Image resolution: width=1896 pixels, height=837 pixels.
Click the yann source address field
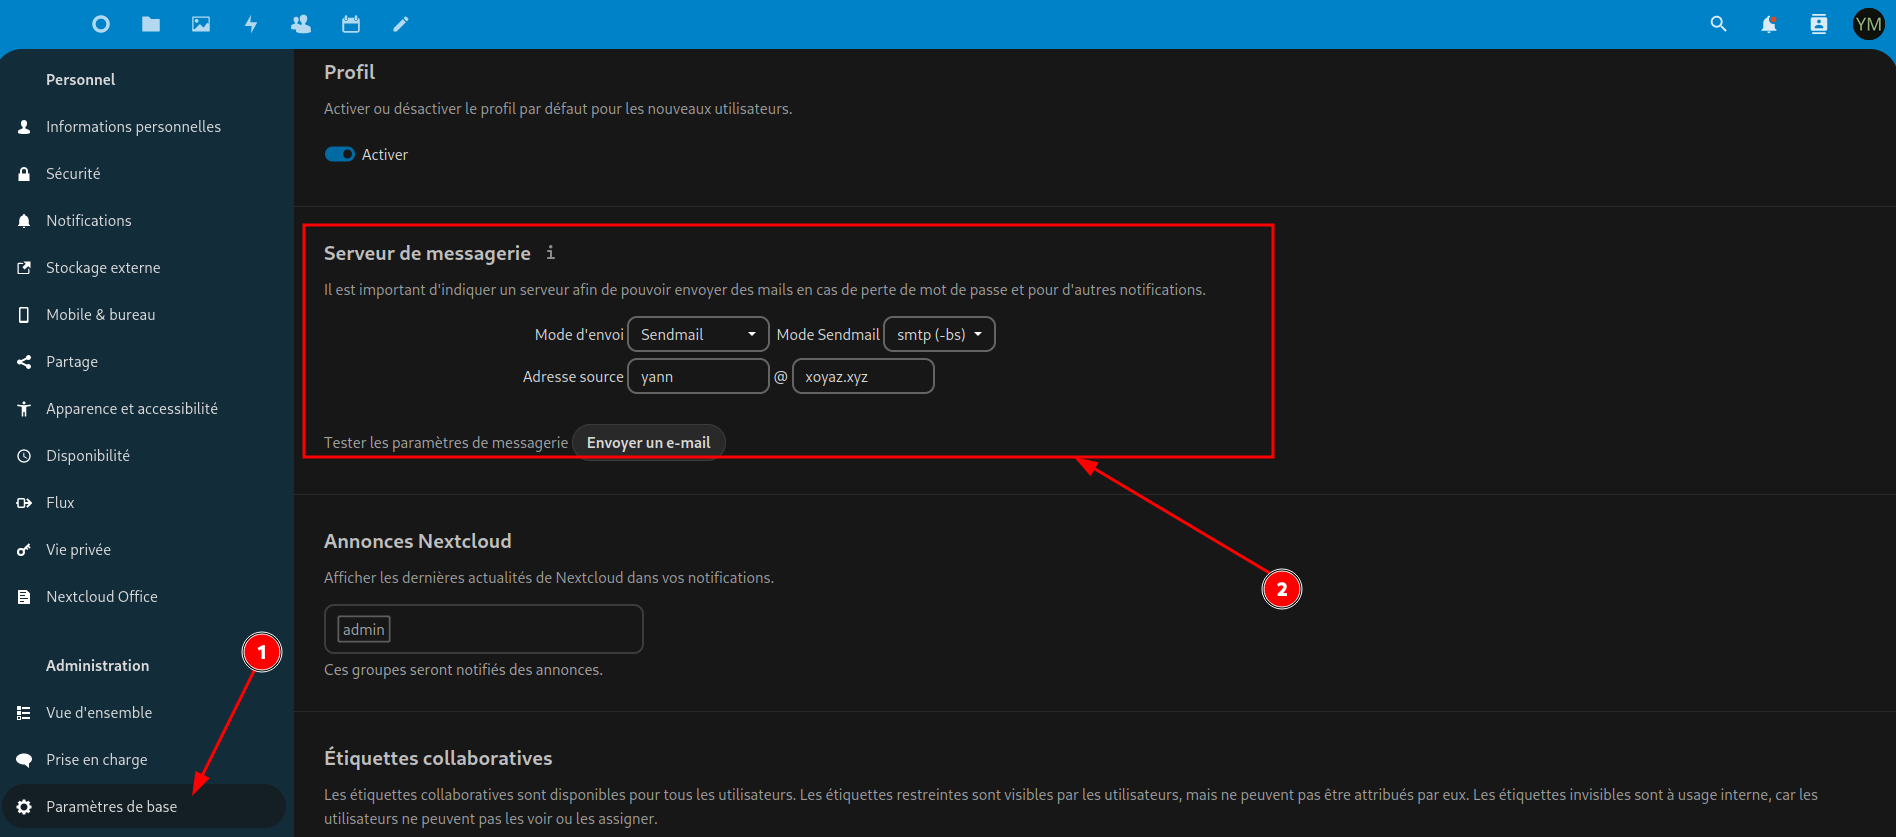pos(697,377)
